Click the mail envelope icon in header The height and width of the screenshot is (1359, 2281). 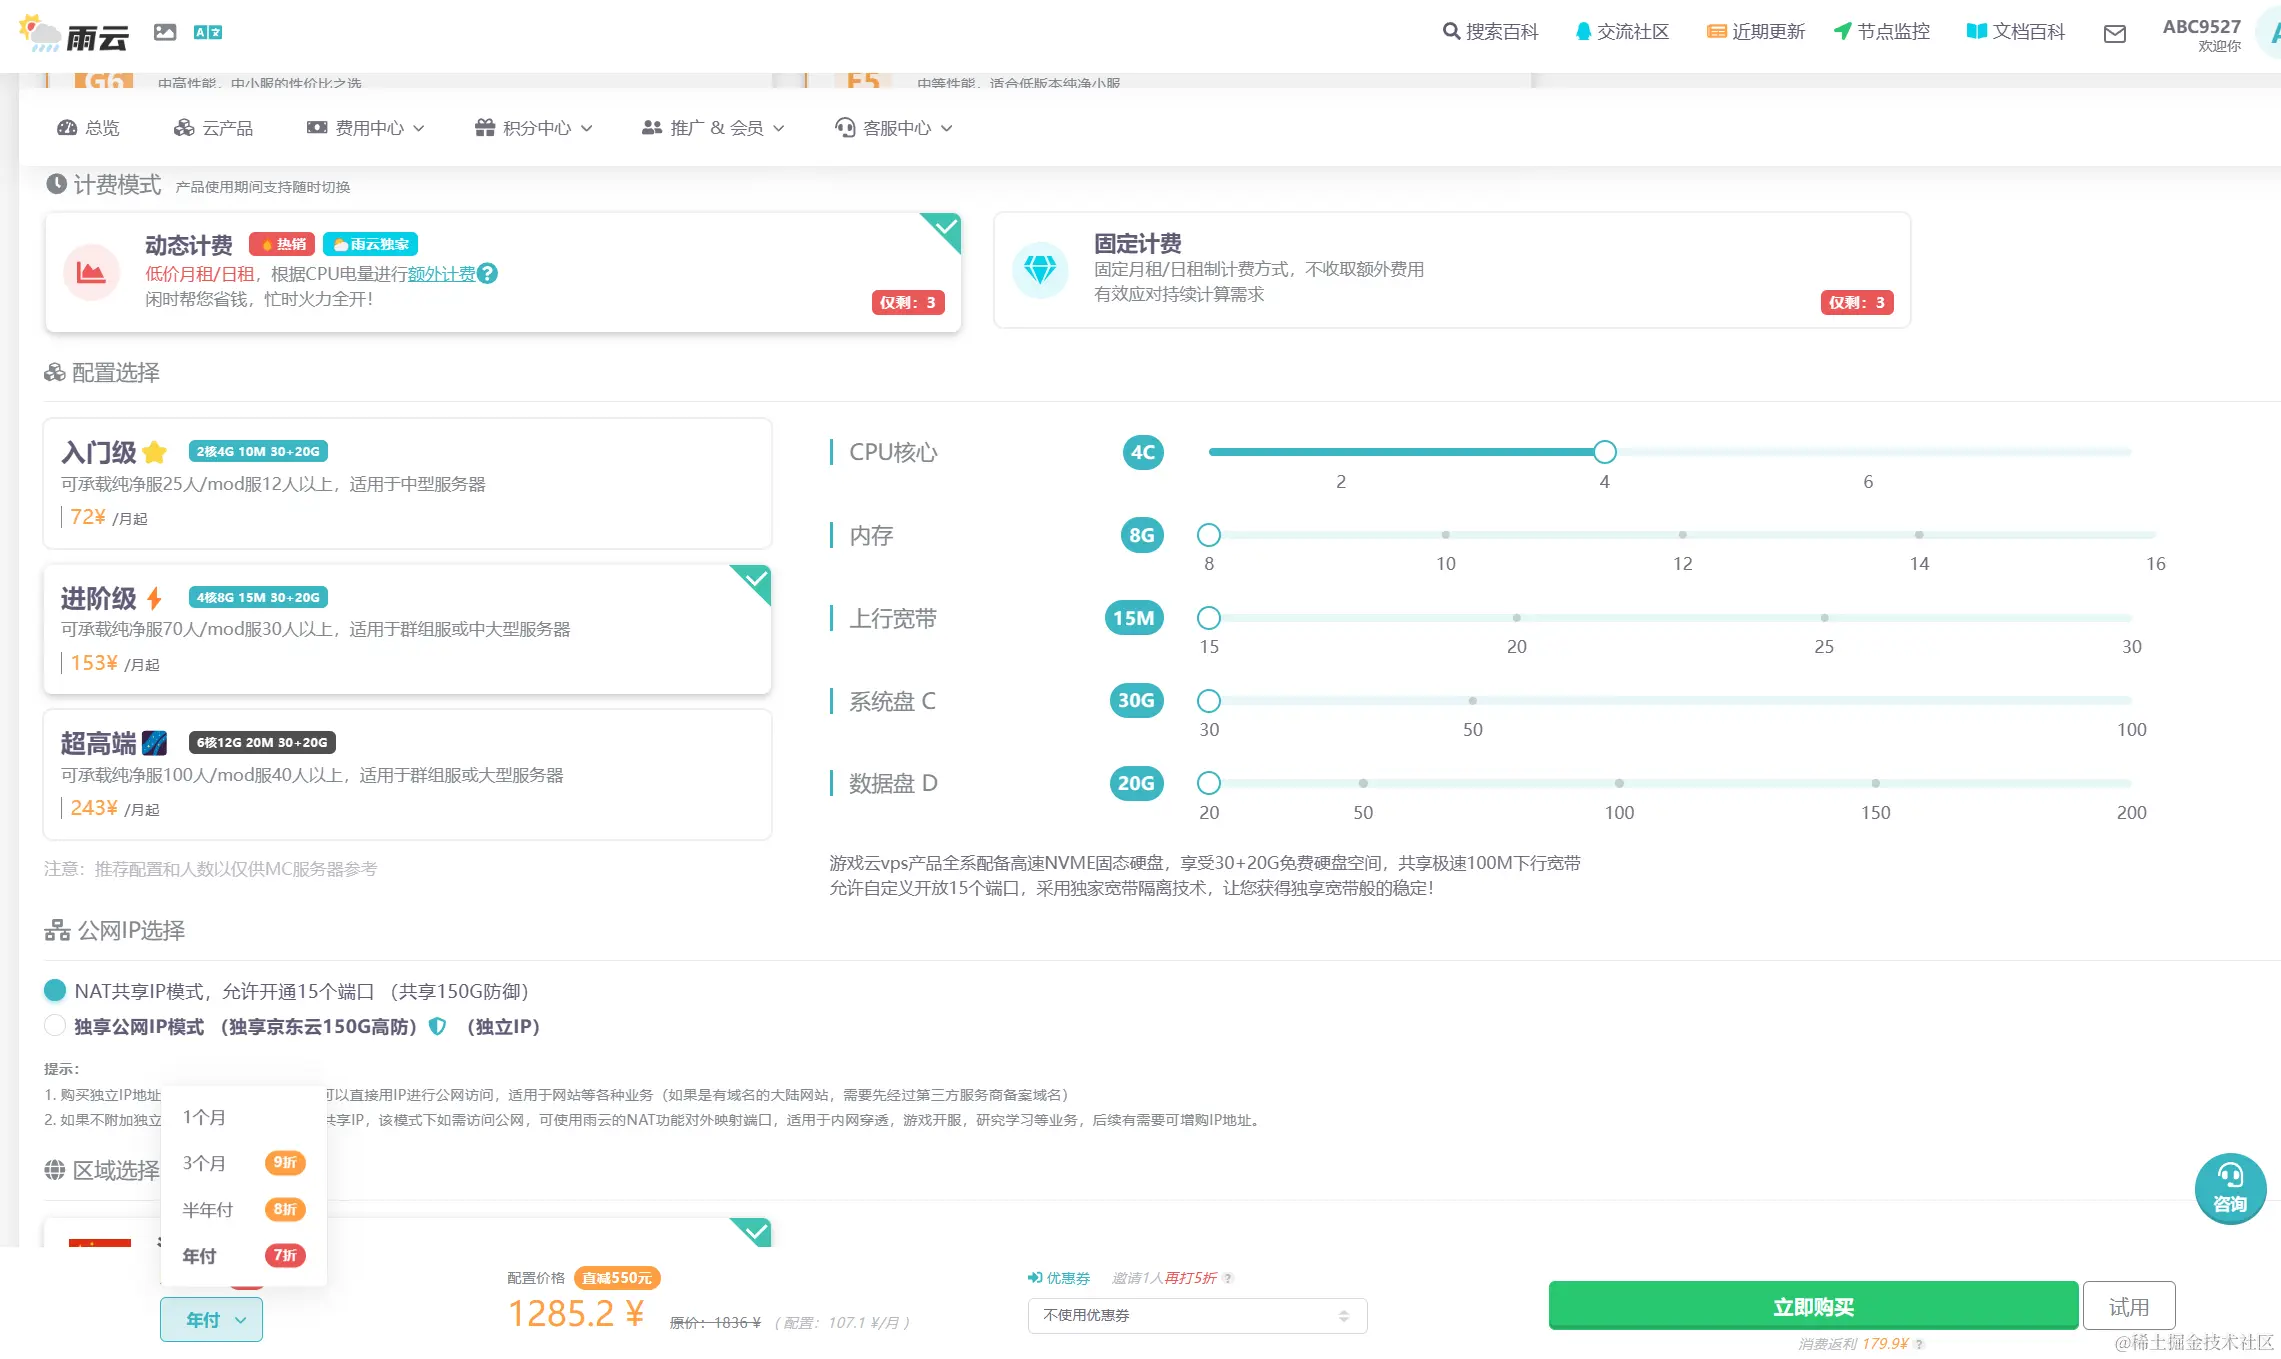2114,34
